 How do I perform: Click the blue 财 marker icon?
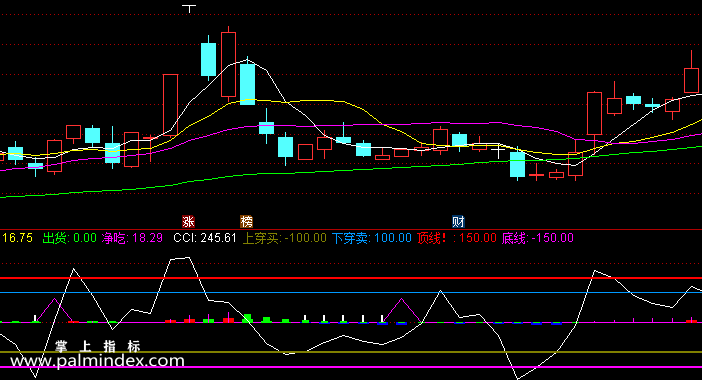click(x=458, y=222)
